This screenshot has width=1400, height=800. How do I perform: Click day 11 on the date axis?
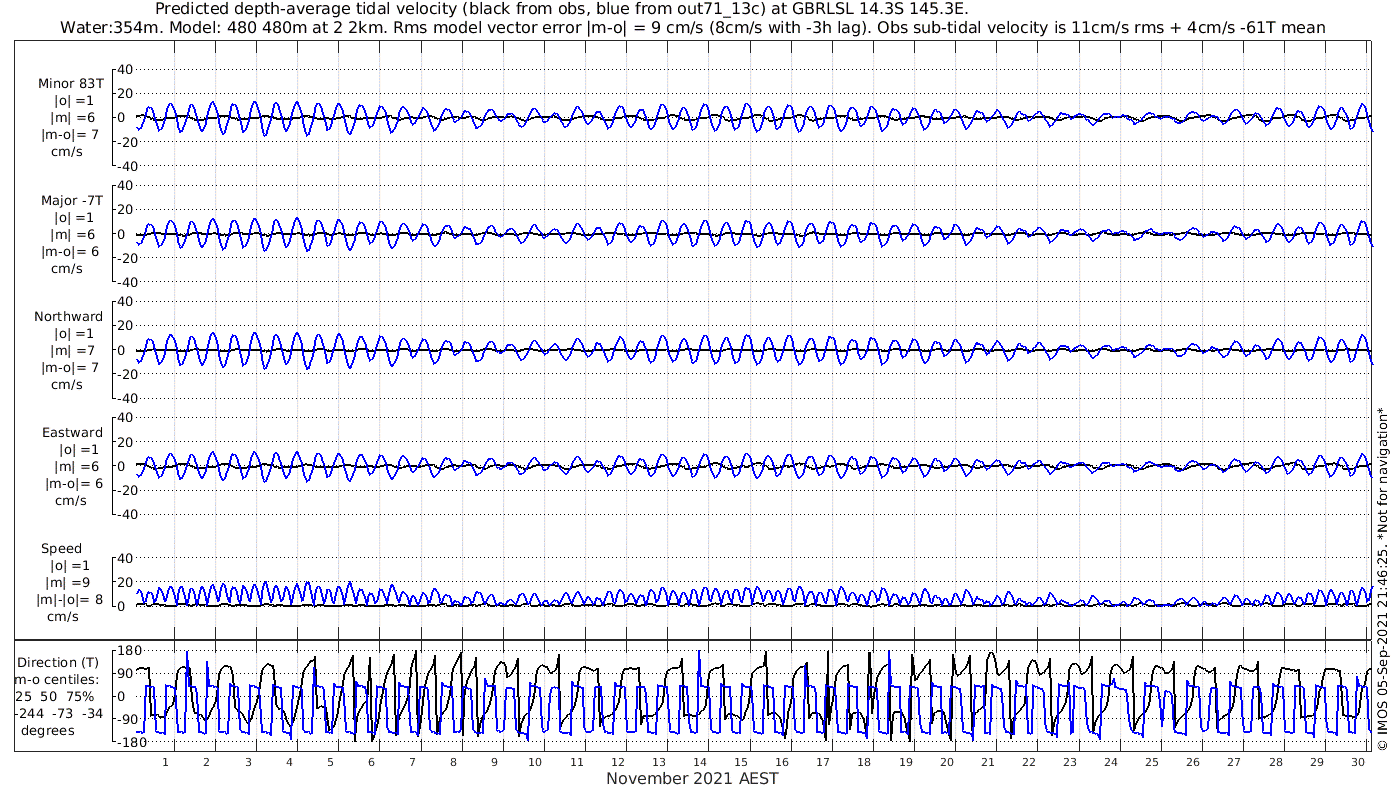576,762
